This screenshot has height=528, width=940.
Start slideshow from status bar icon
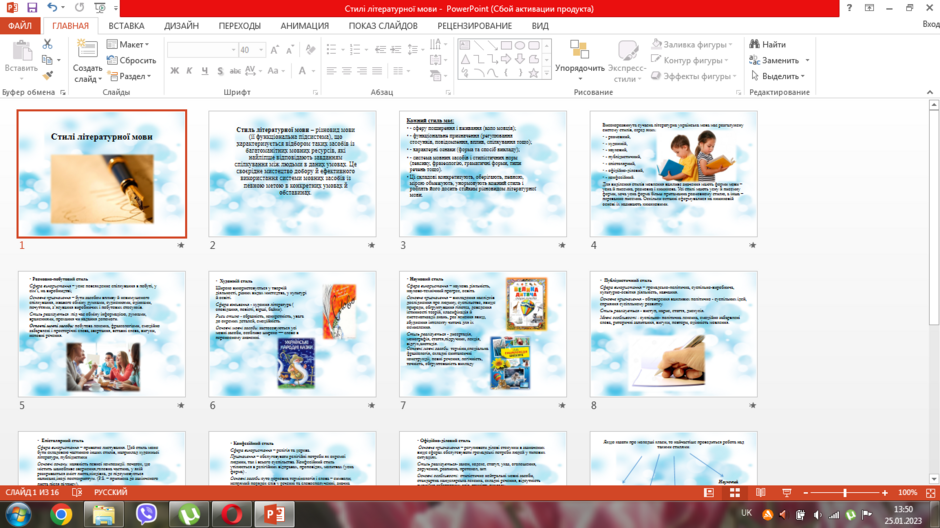point(787,493)
